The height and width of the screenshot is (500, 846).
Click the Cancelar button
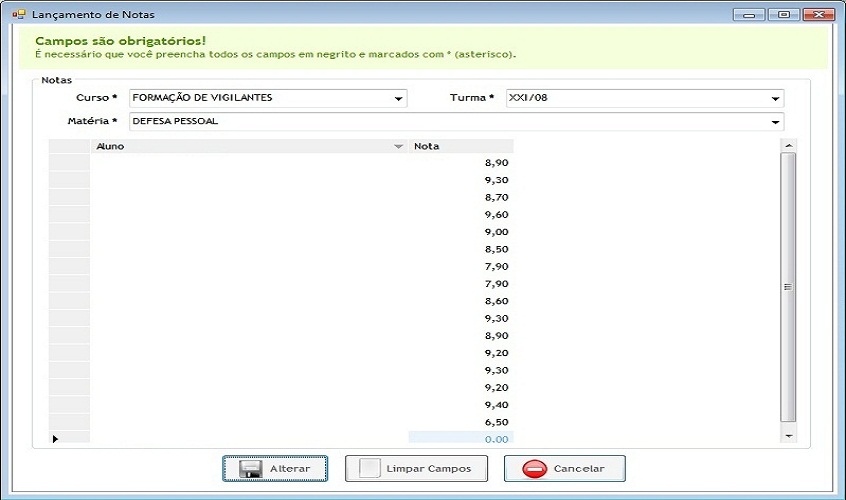pyautogui.click(x=564, y=468)
